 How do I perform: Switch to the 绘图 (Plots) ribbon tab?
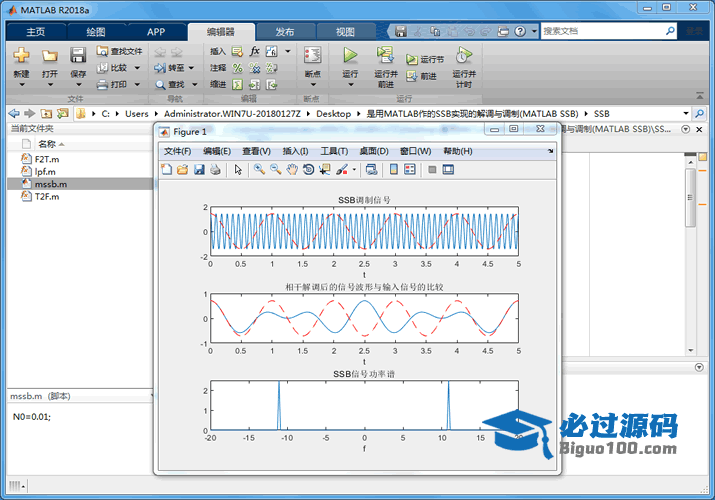point(96,32)
